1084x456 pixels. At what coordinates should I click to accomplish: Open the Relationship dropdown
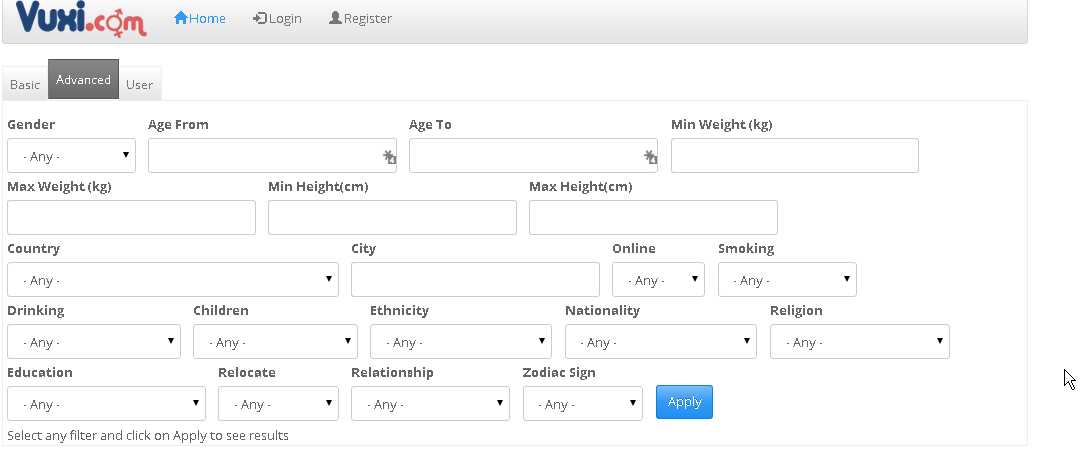click(430, 403)
